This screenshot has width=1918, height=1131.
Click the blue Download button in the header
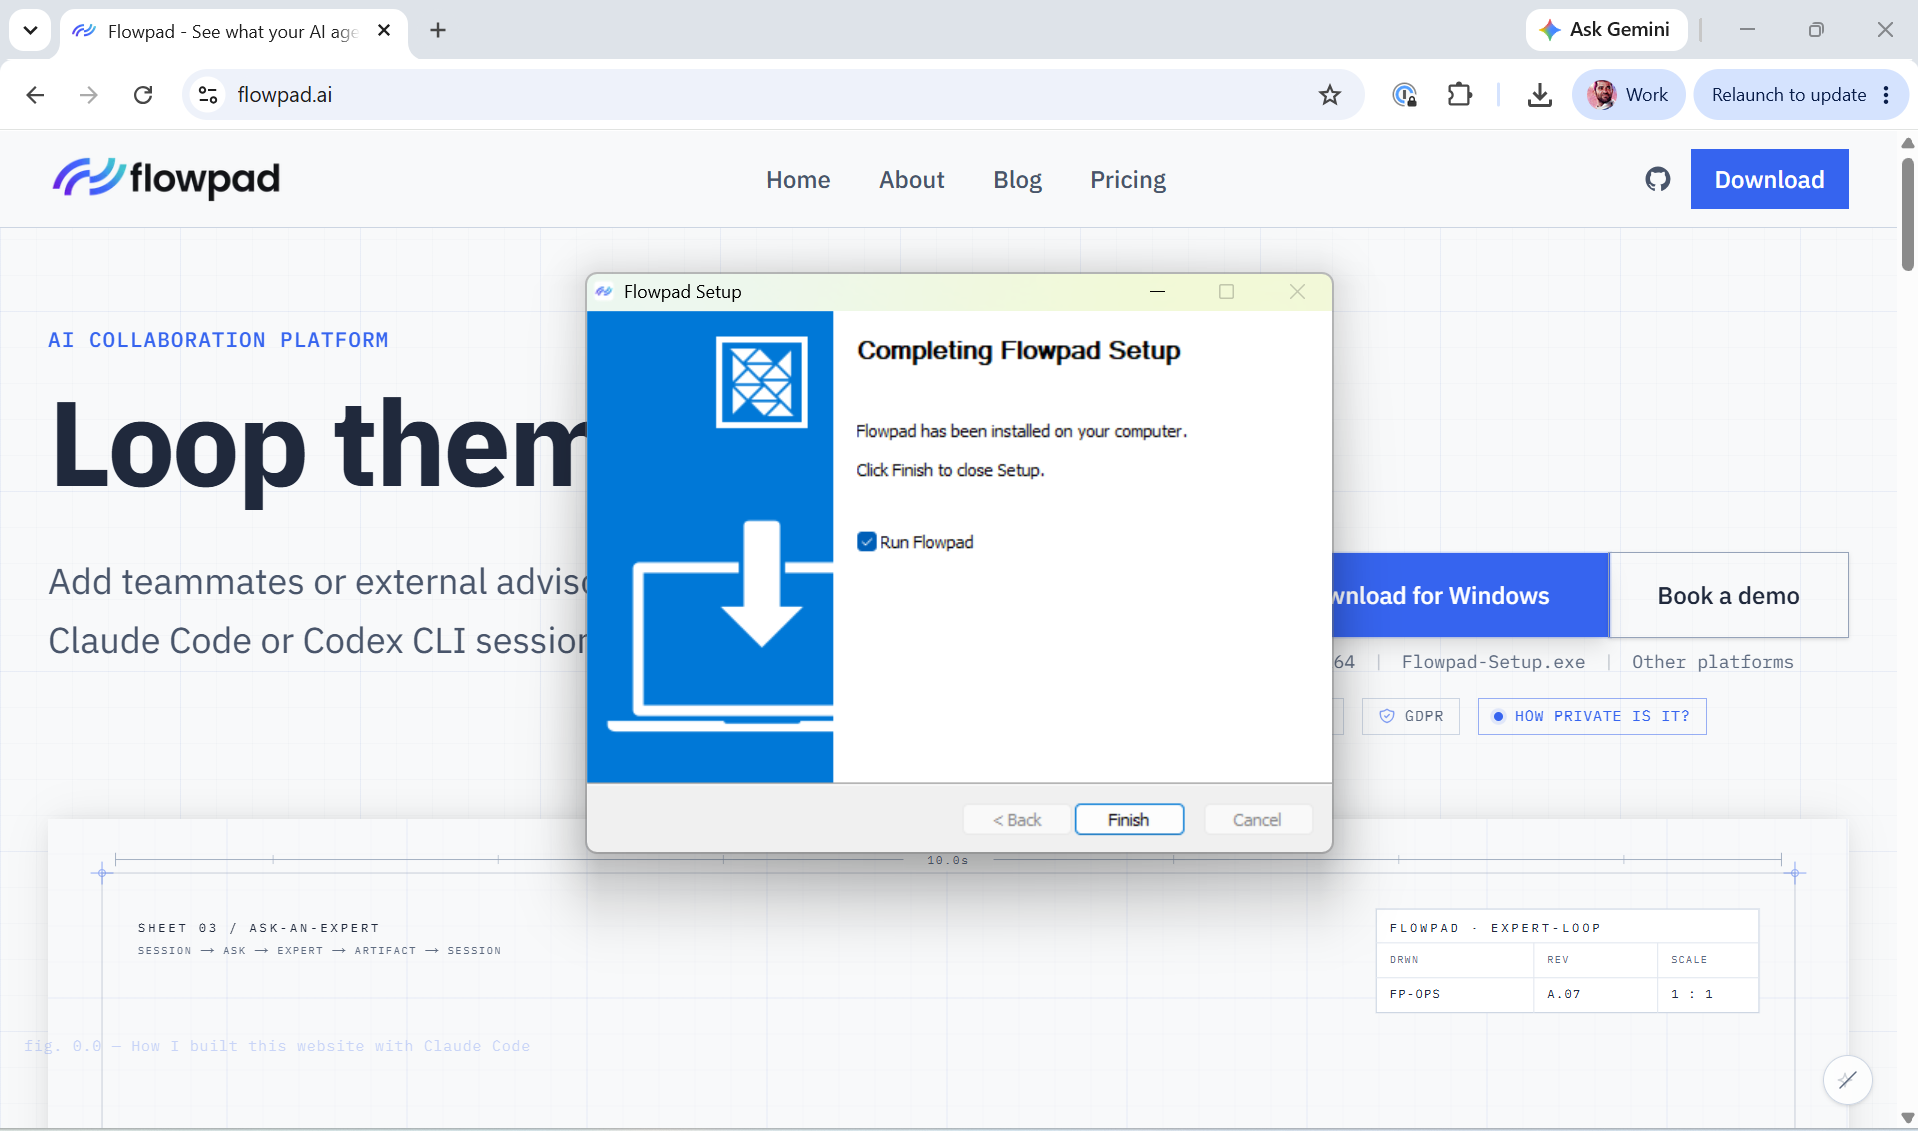point(1769,179)
